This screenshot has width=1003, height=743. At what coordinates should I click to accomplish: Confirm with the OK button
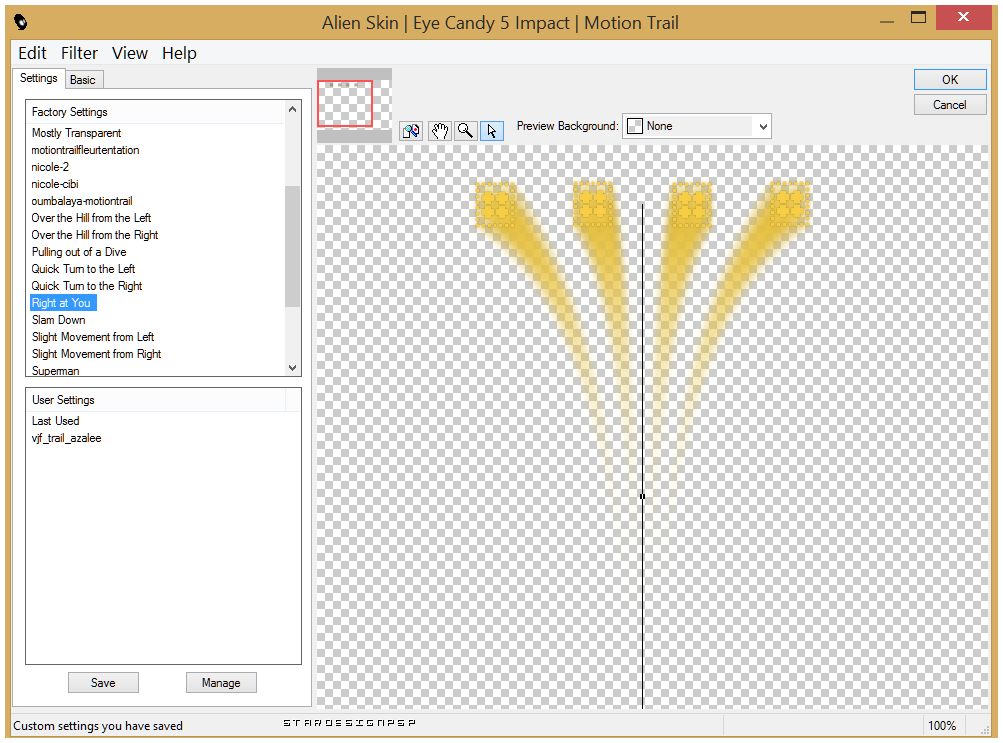tap(950, 79)
